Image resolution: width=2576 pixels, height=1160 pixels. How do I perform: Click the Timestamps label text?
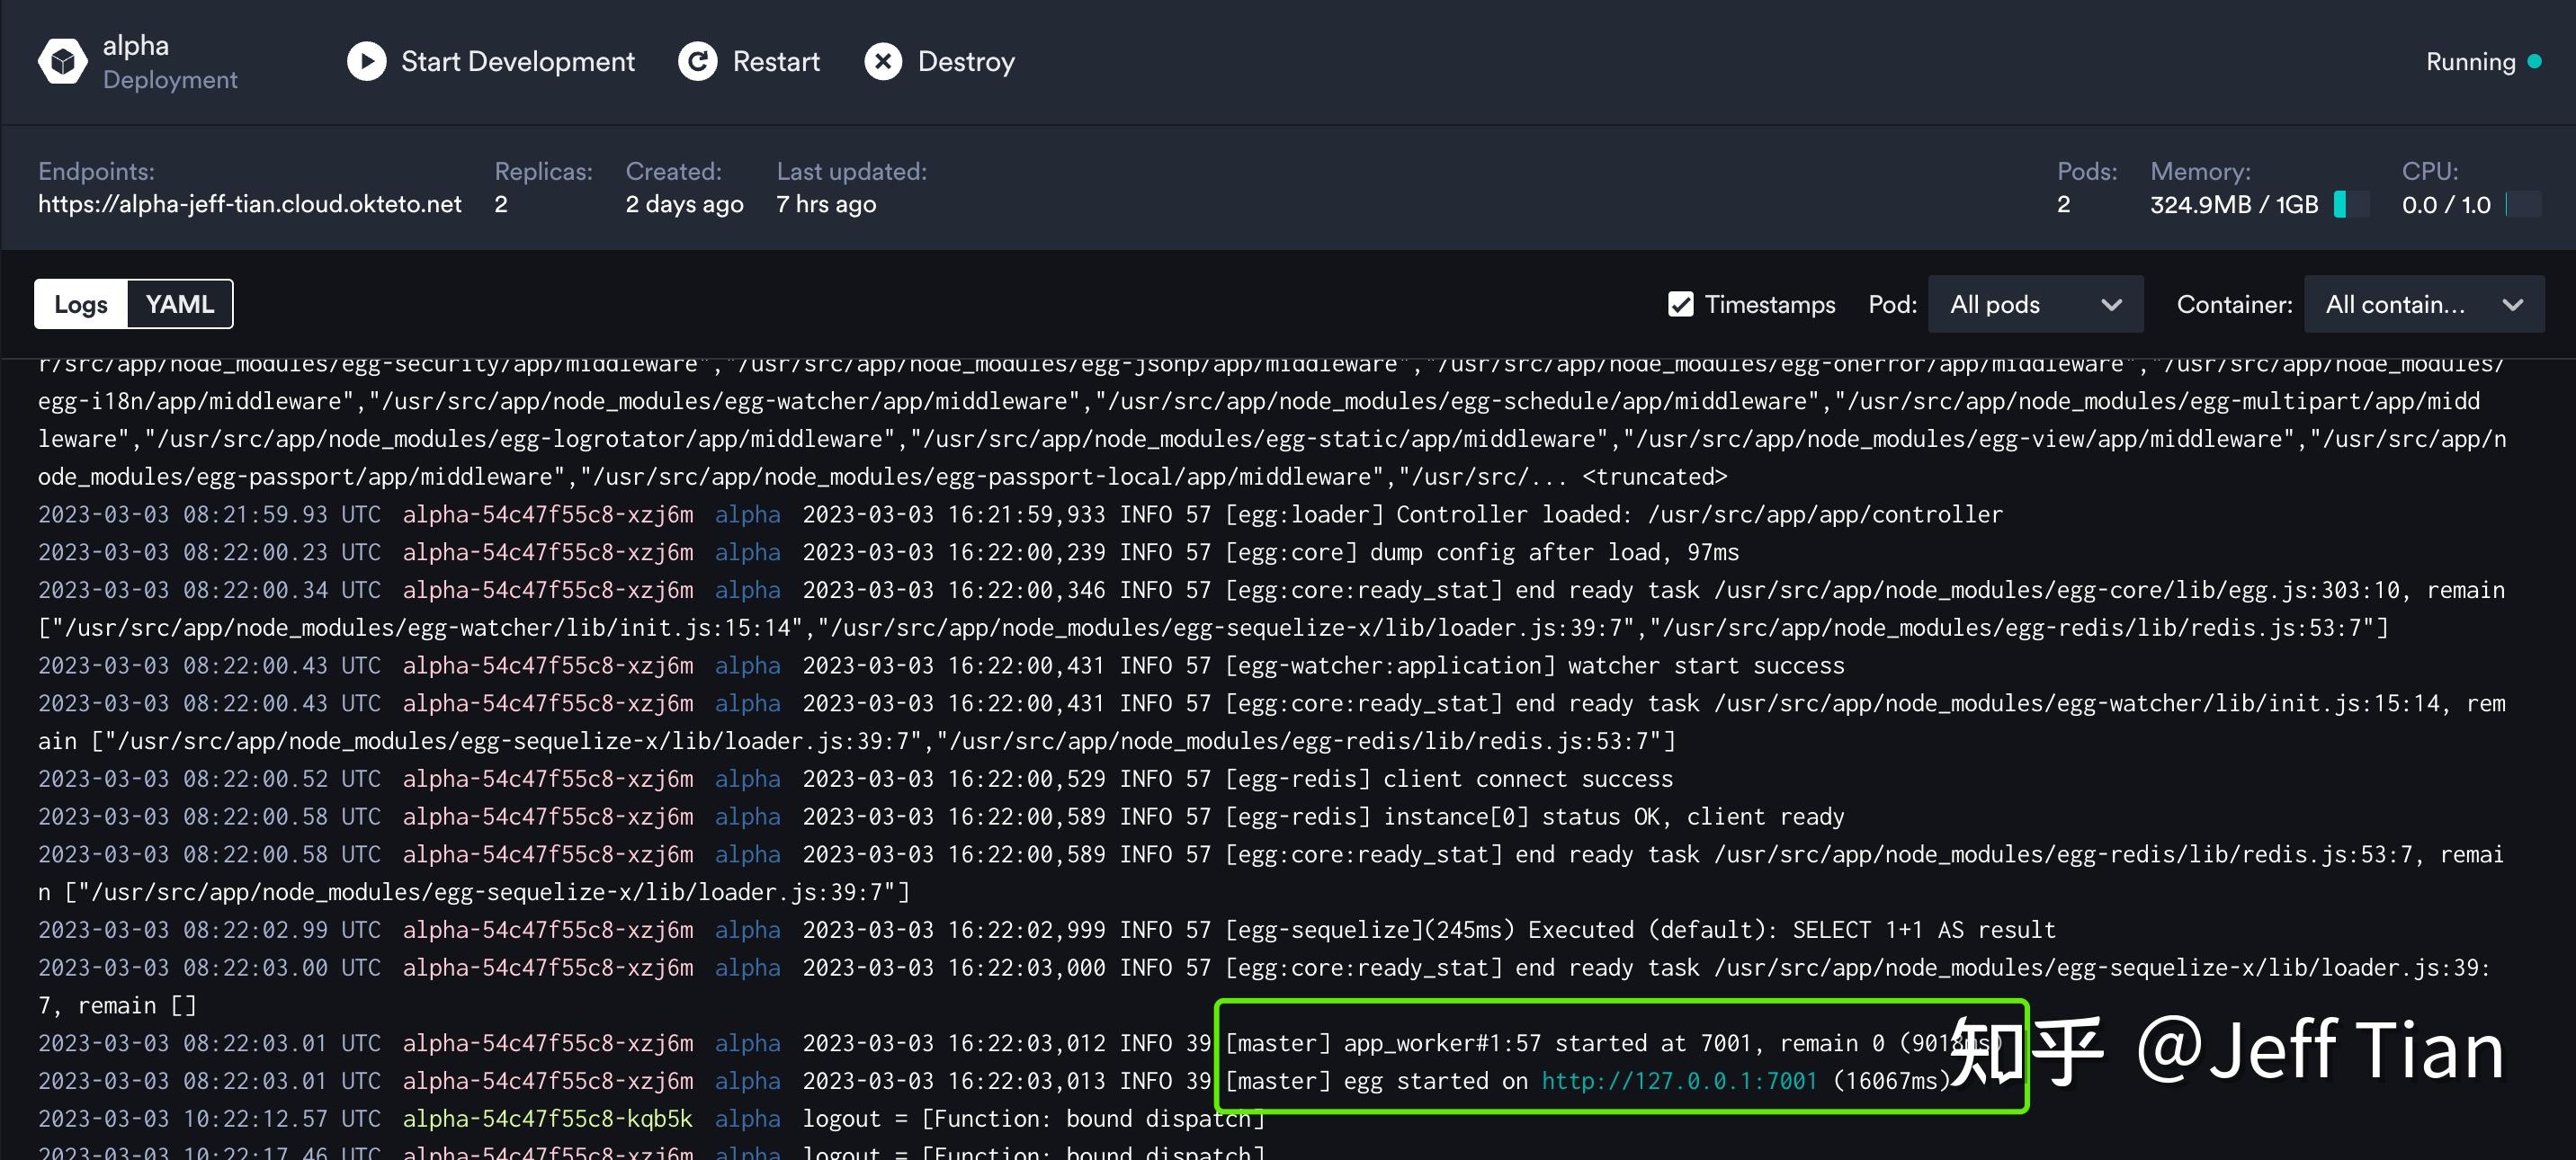pyautogui.click(x=1770, y=304)
